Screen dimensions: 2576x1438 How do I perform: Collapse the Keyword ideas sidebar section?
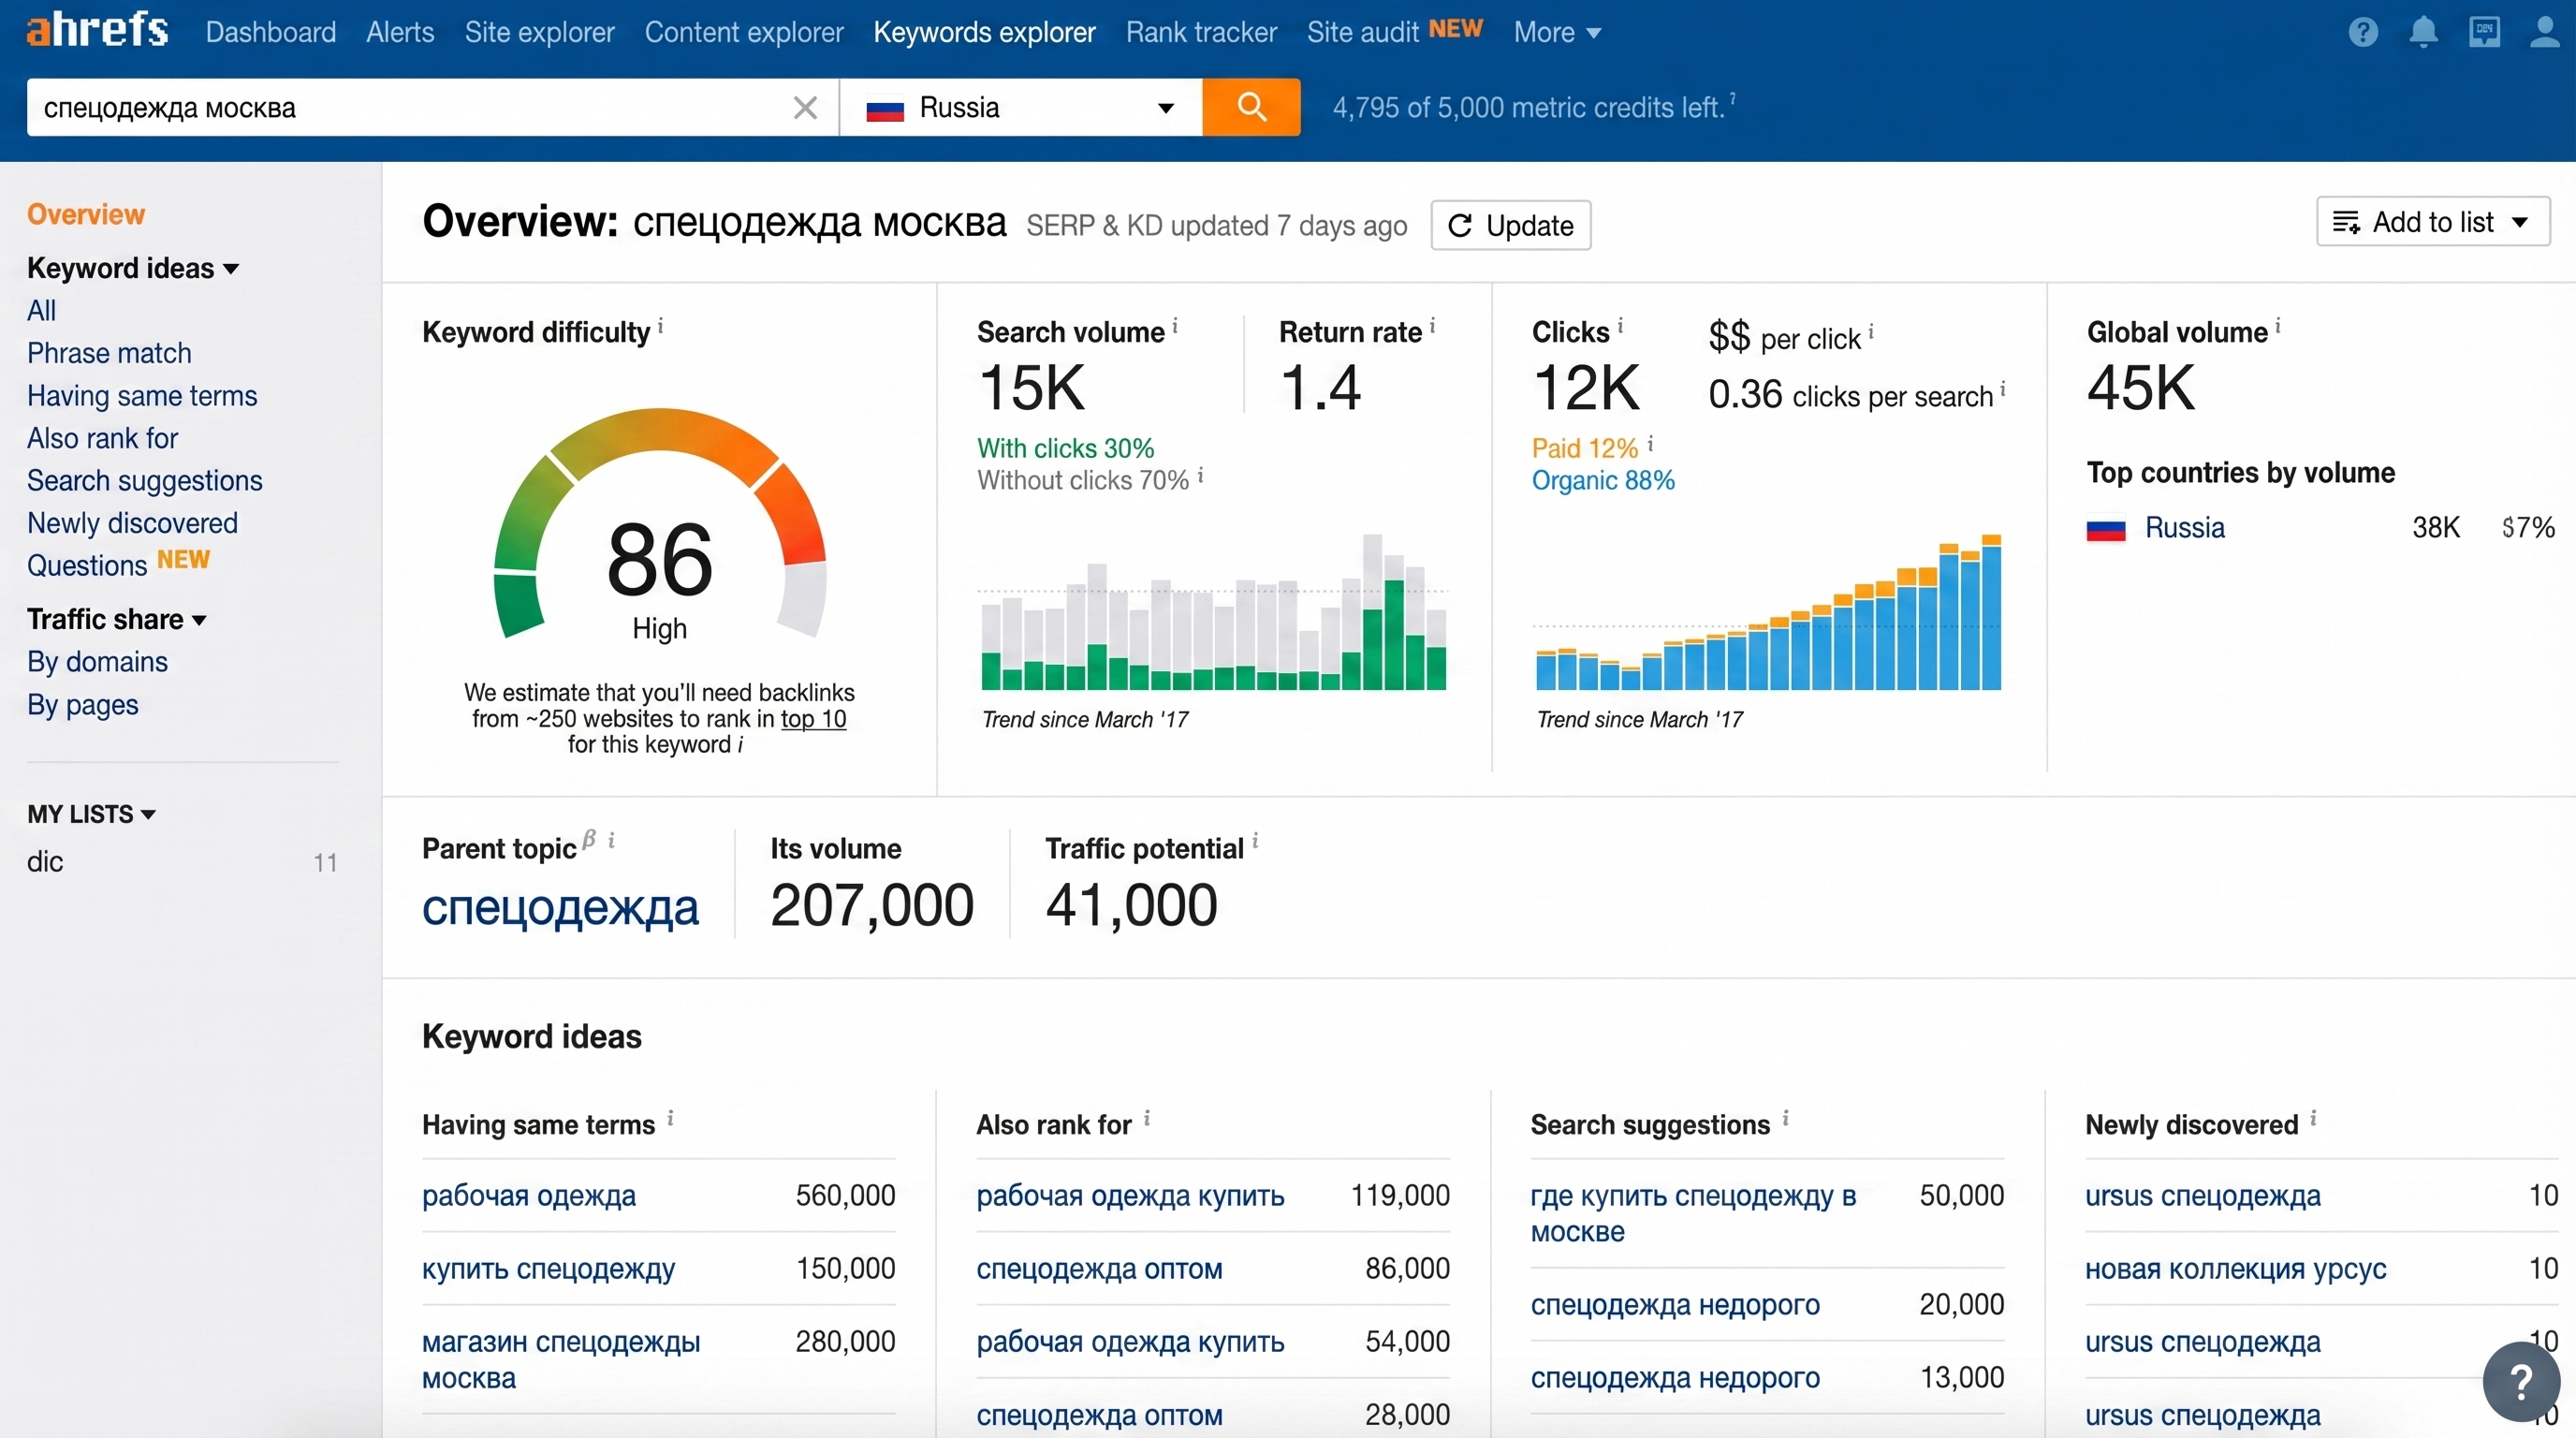point(133,268)
